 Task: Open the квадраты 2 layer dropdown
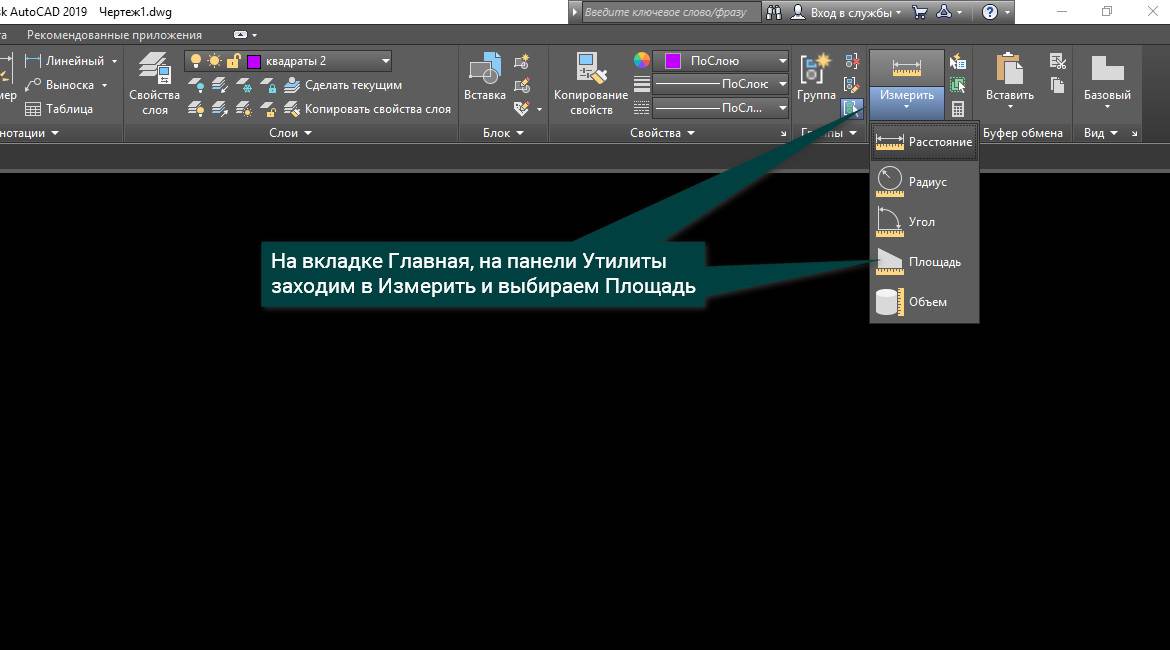coord(385,61)
